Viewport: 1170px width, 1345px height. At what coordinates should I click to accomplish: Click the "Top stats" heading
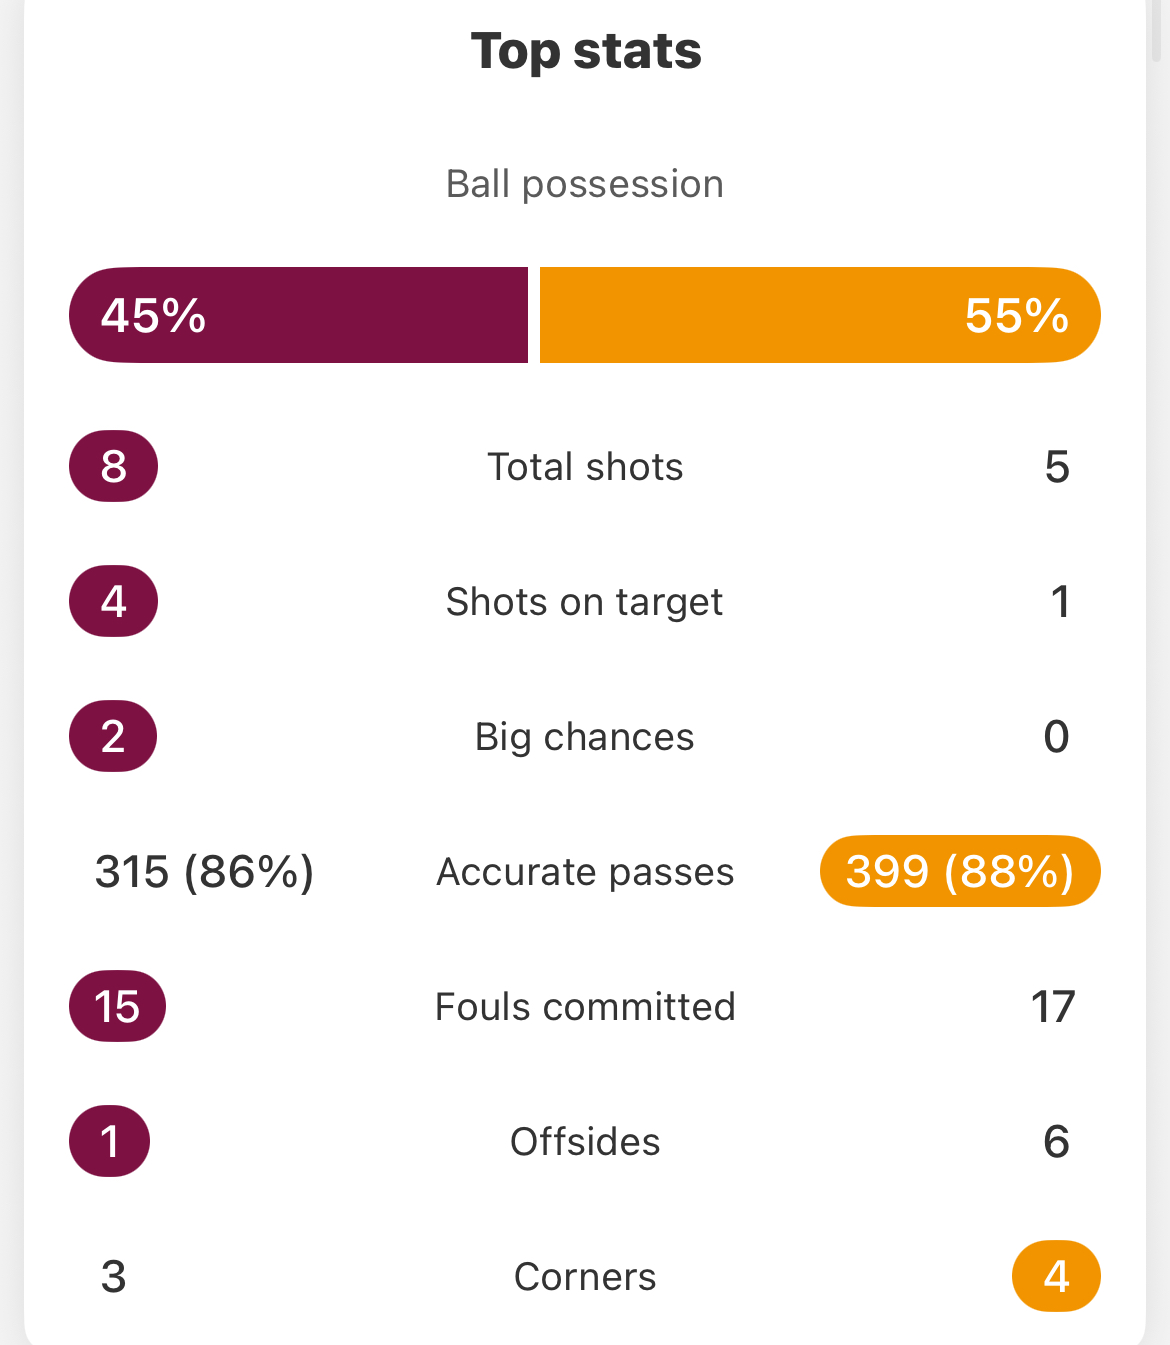[x=586, y=51]
